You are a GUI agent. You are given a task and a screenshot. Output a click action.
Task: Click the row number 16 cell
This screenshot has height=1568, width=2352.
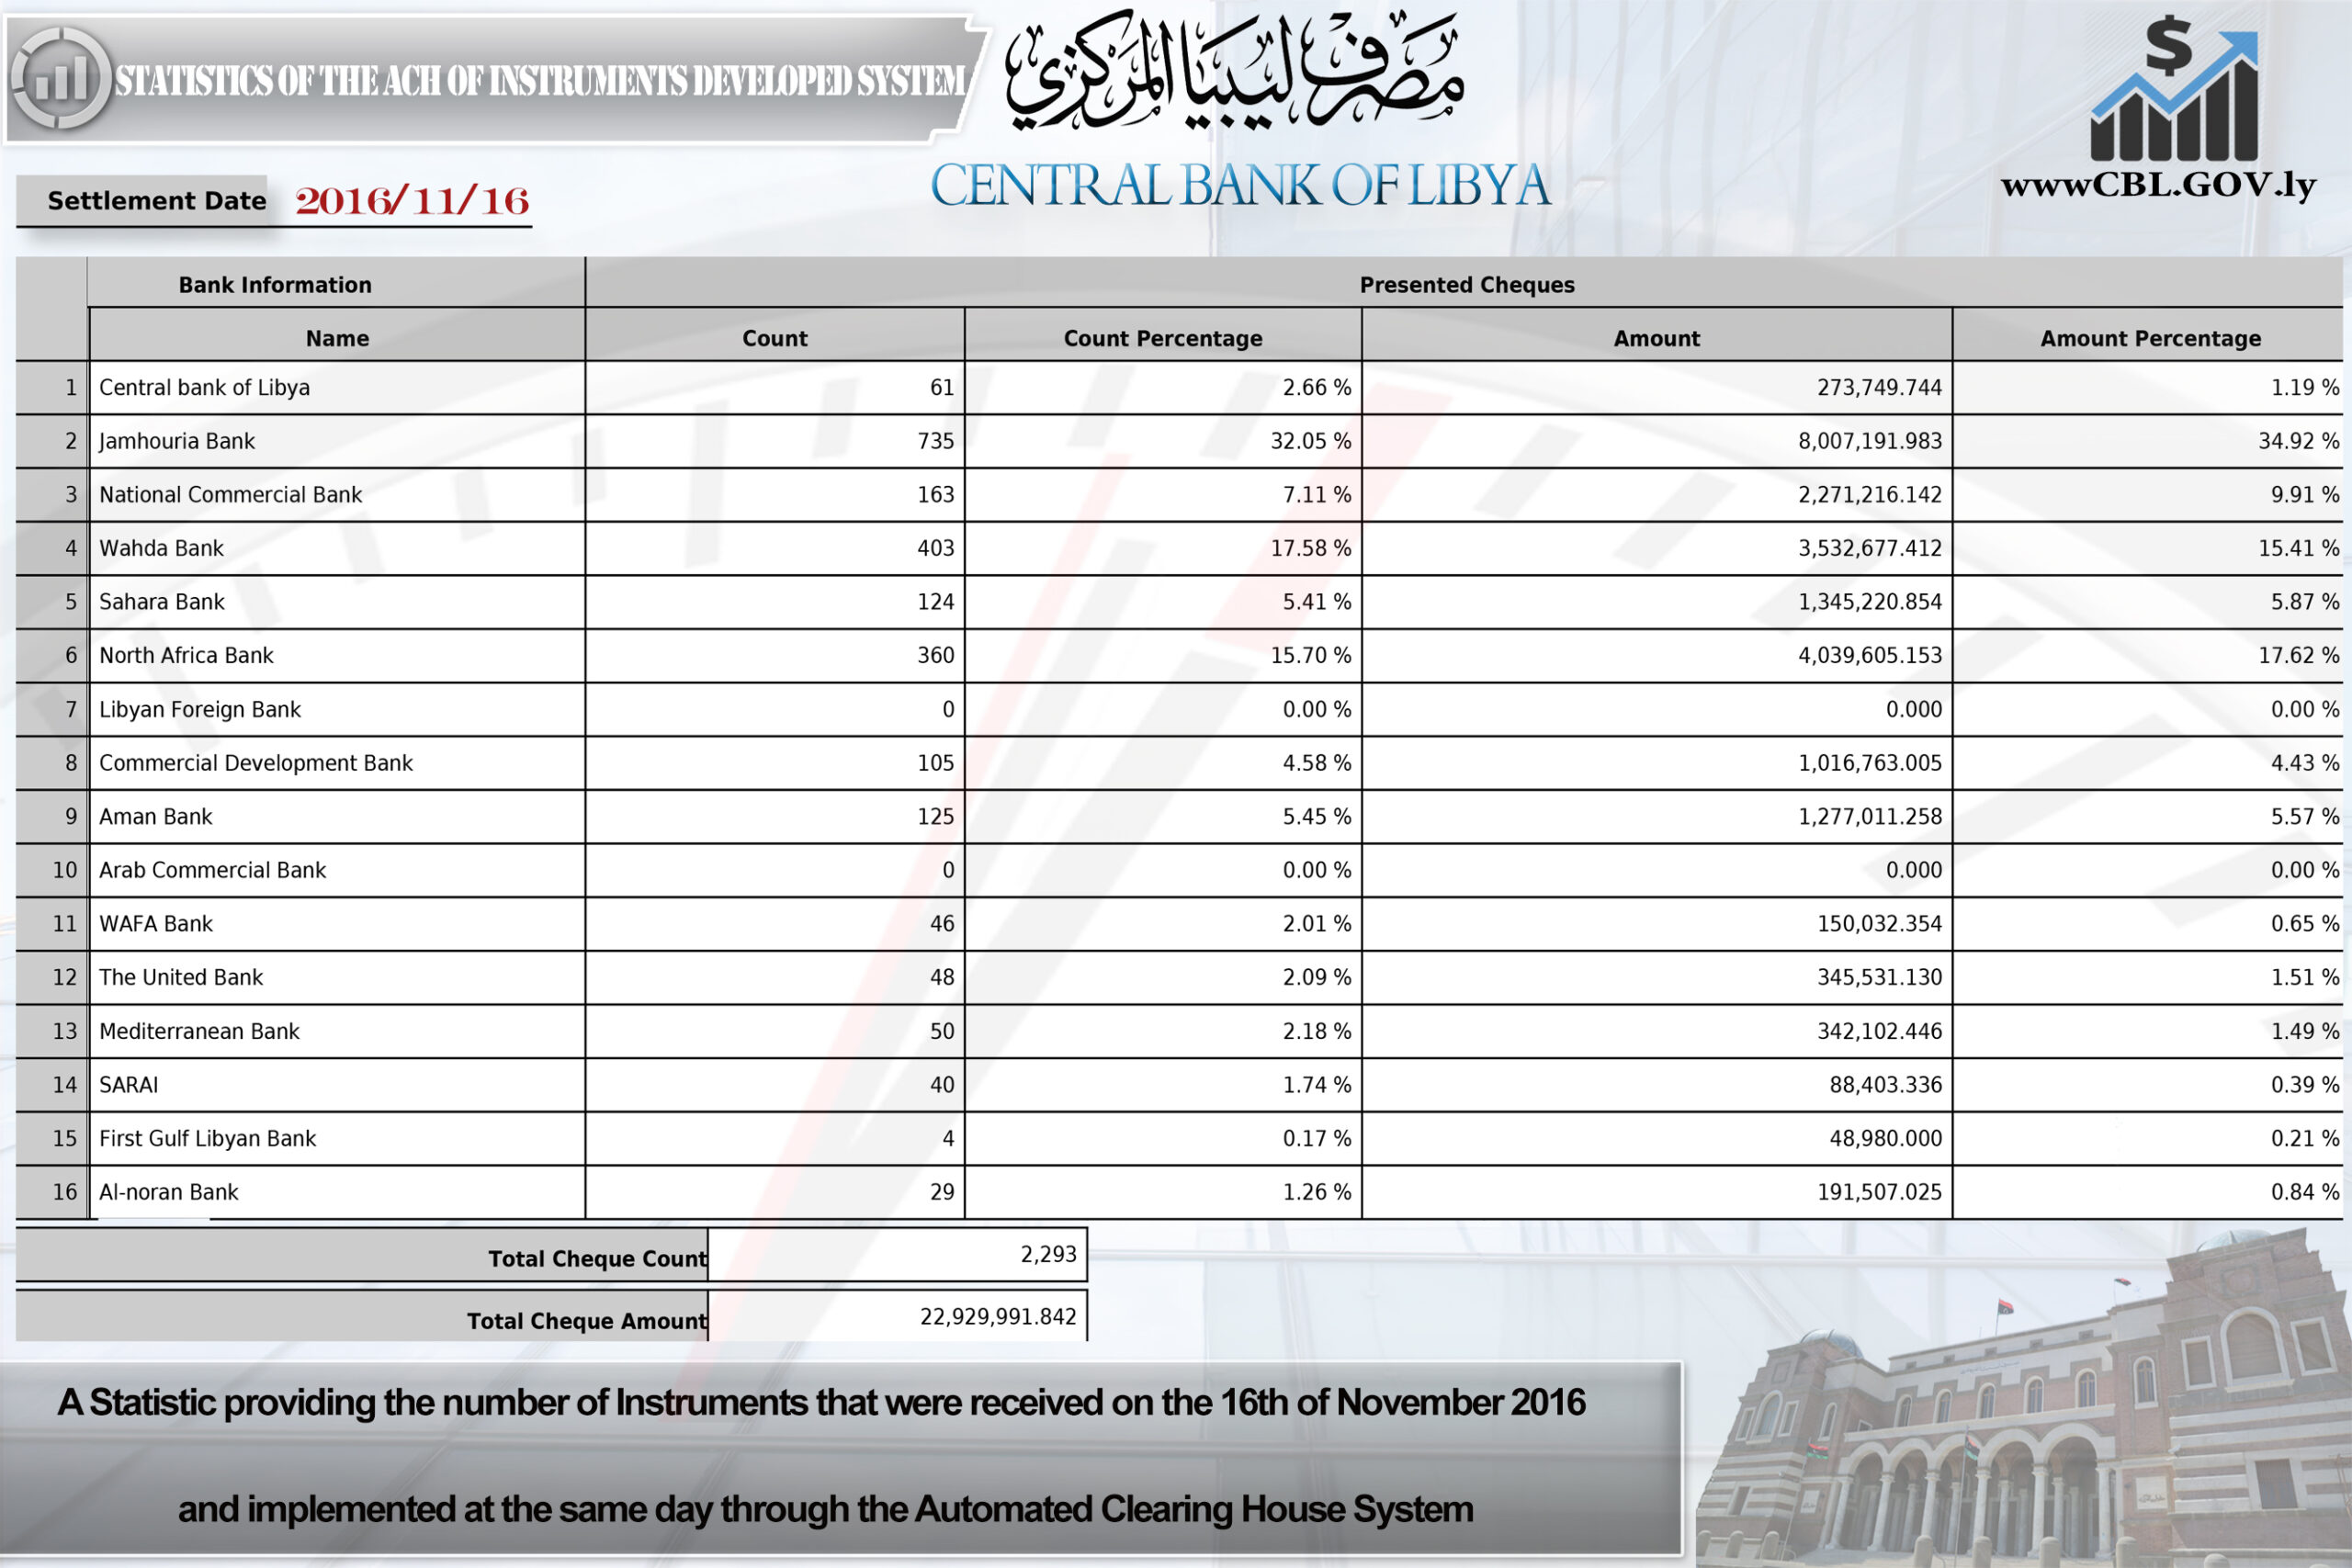click(52, 1192)
